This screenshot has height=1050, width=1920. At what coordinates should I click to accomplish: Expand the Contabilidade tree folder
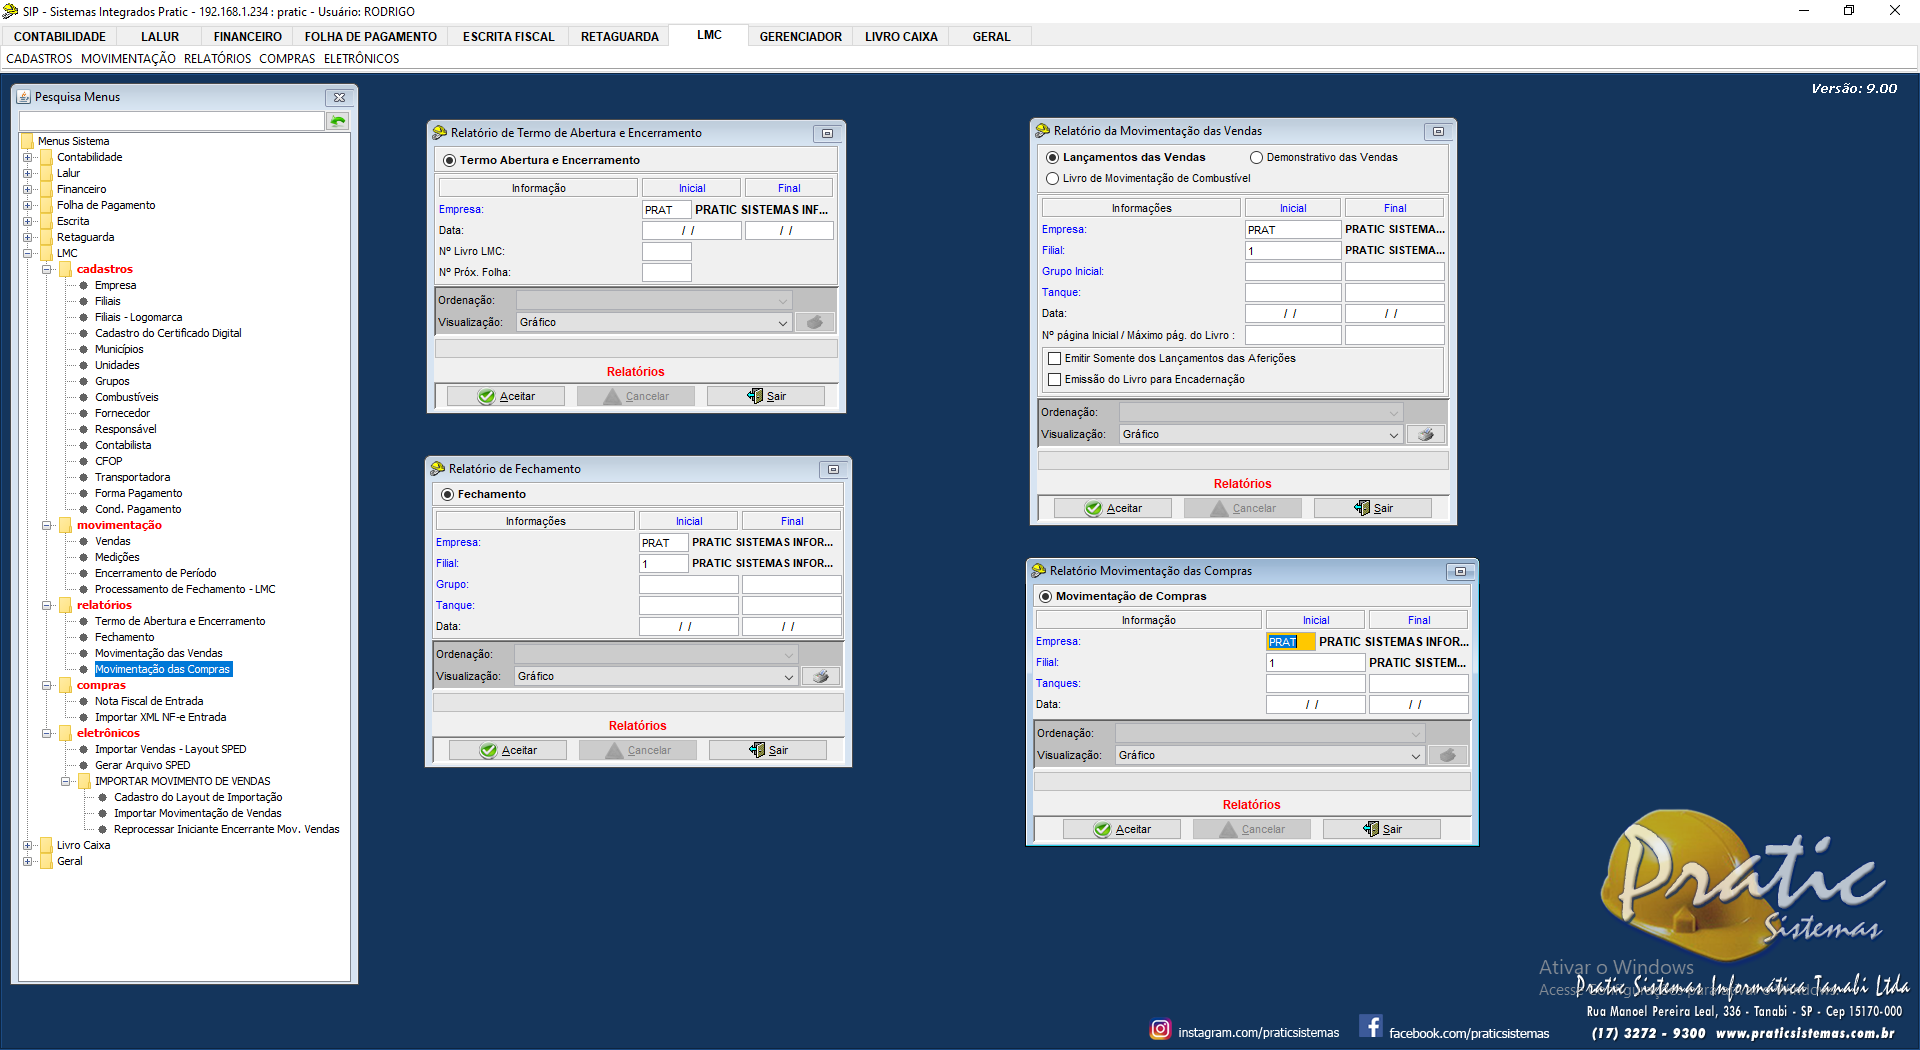pyautogui.click(x=28, y=158)
